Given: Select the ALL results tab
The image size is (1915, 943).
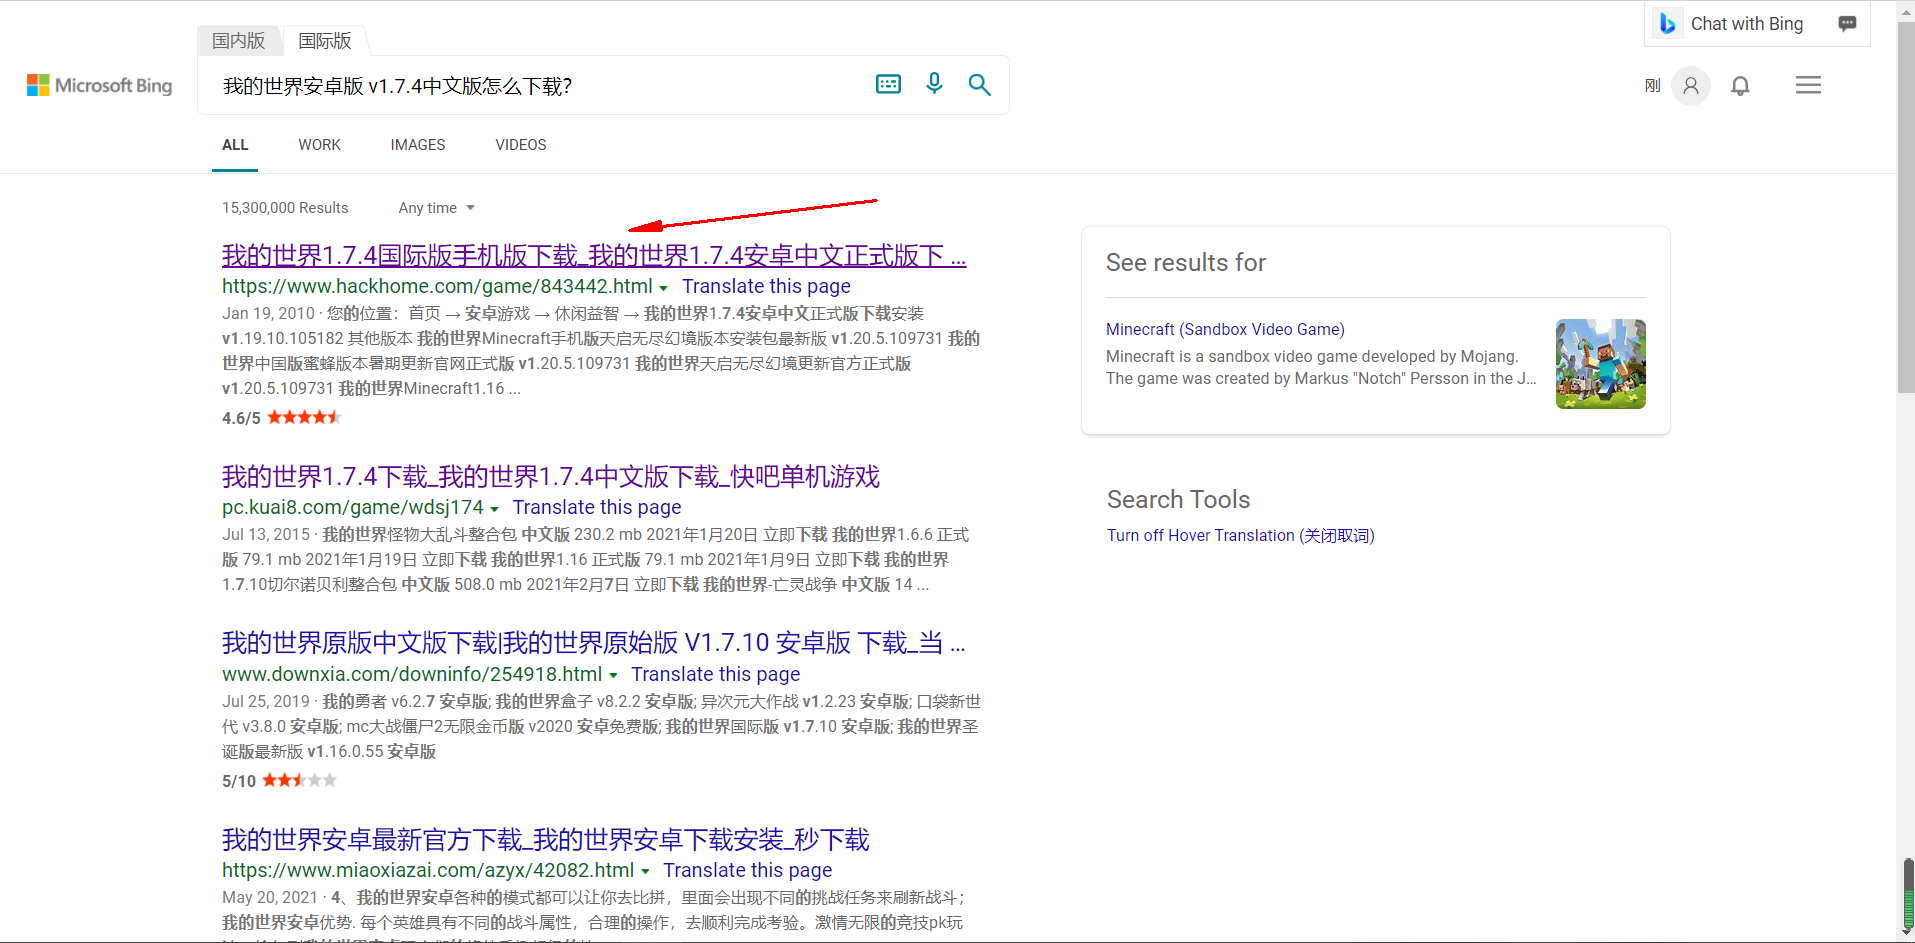Looking at the screenshot, I should coord(235,145).
